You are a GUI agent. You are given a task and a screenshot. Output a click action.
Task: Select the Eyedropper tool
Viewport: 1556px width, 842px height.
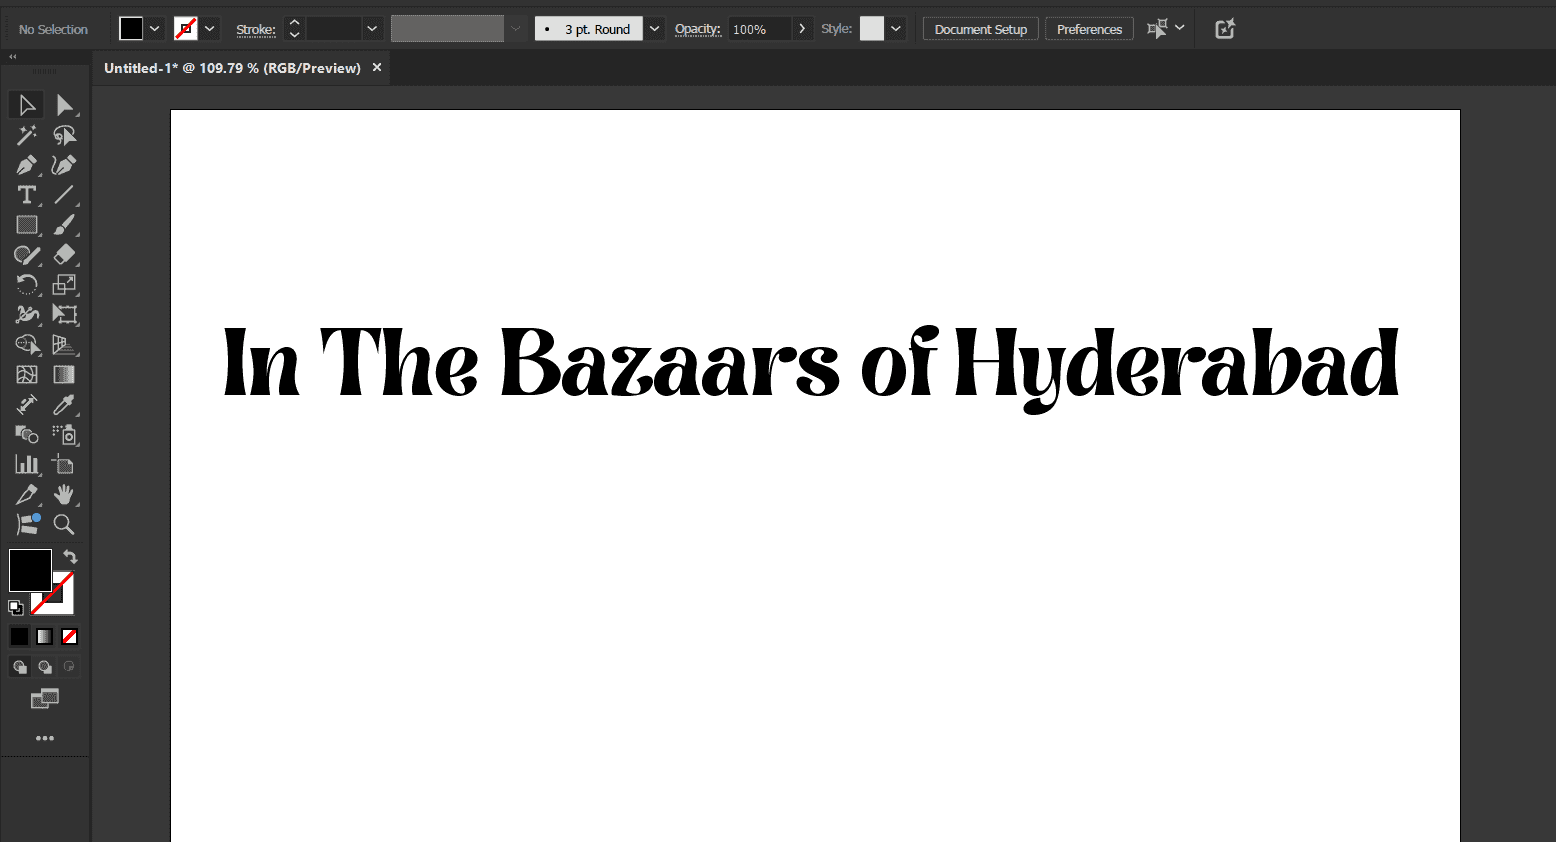coord(65,405)
